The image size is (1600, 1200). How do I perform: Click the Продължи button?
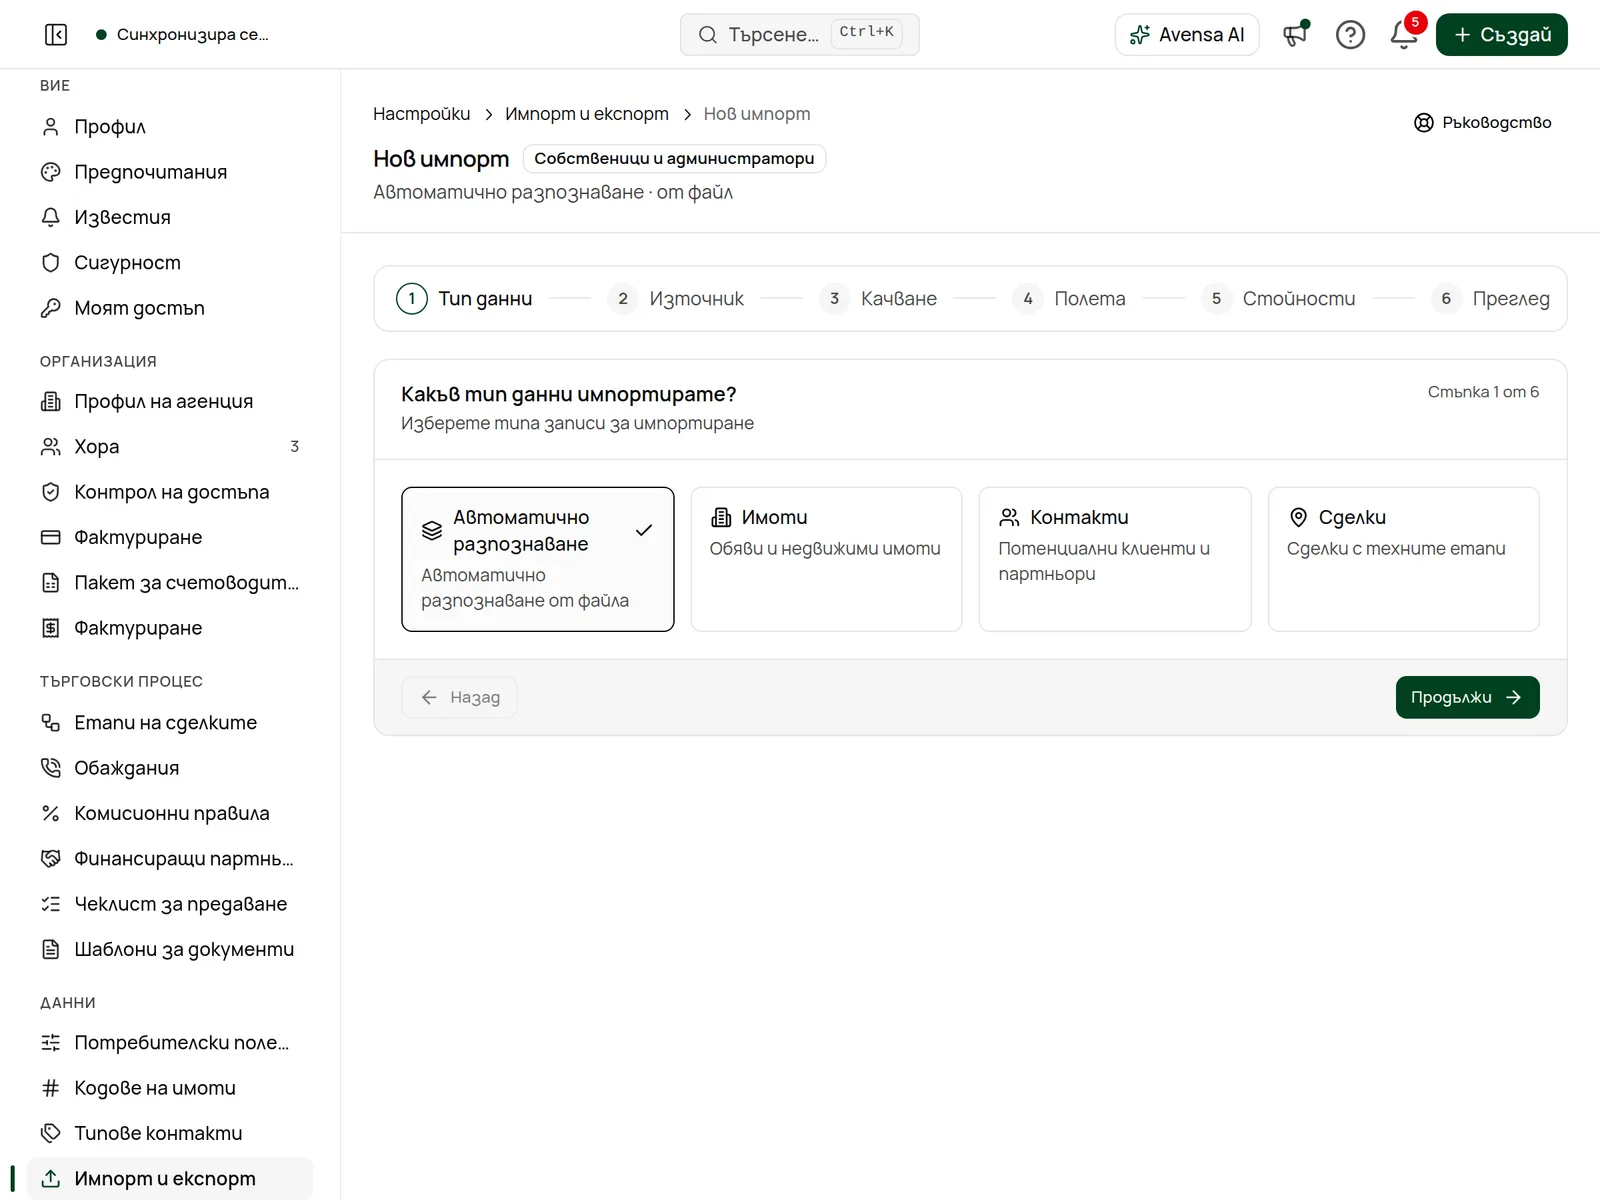tap(1467, 697)
